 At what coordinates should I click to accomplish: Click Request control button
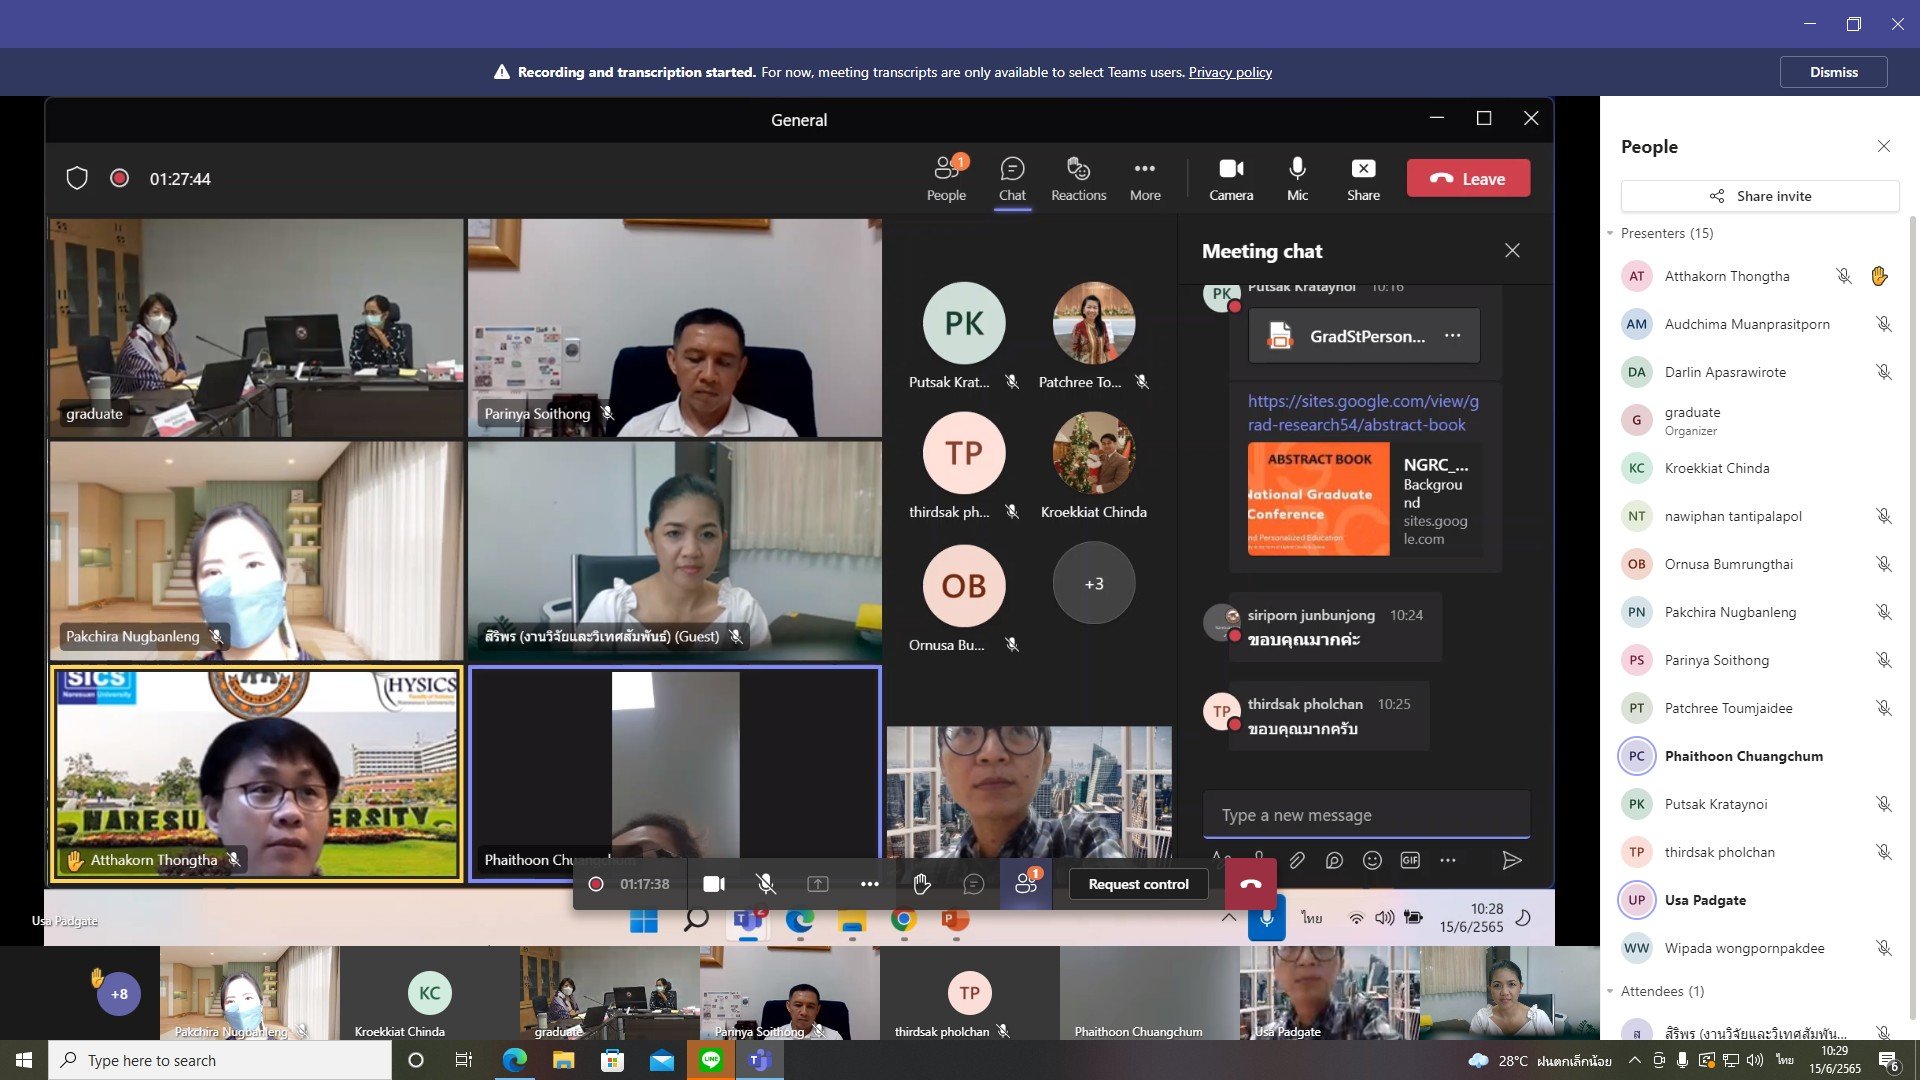[1138, 884]
